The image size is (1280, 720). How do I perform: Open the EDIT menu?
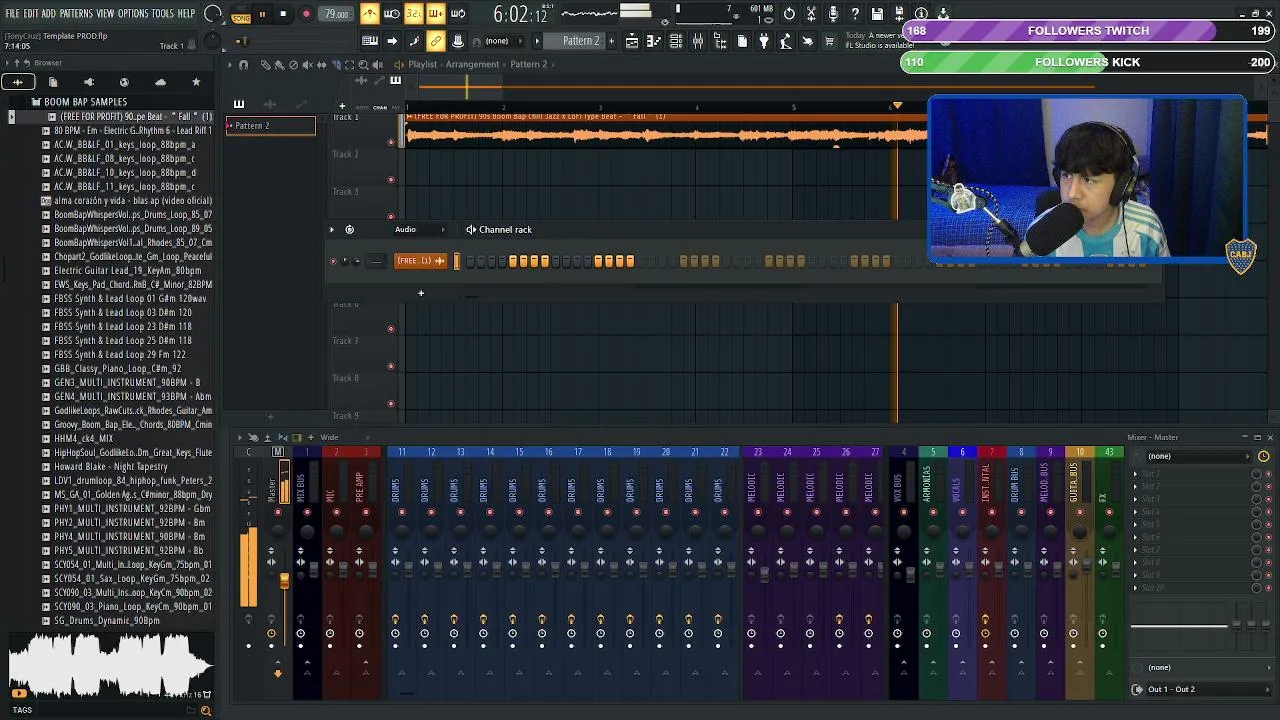click(x=31, y=14)
